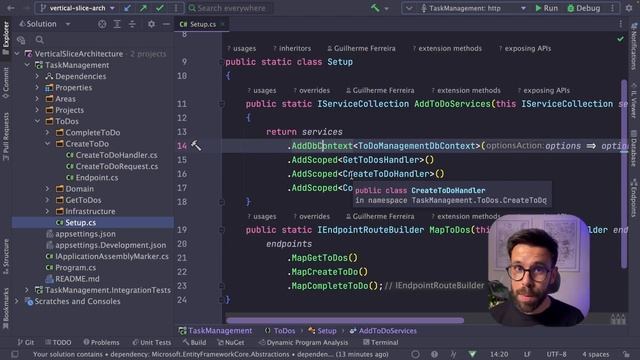This screenshot has width=640, height=360.
Task: Open the Terminal tool window
Action: [380, 342]
